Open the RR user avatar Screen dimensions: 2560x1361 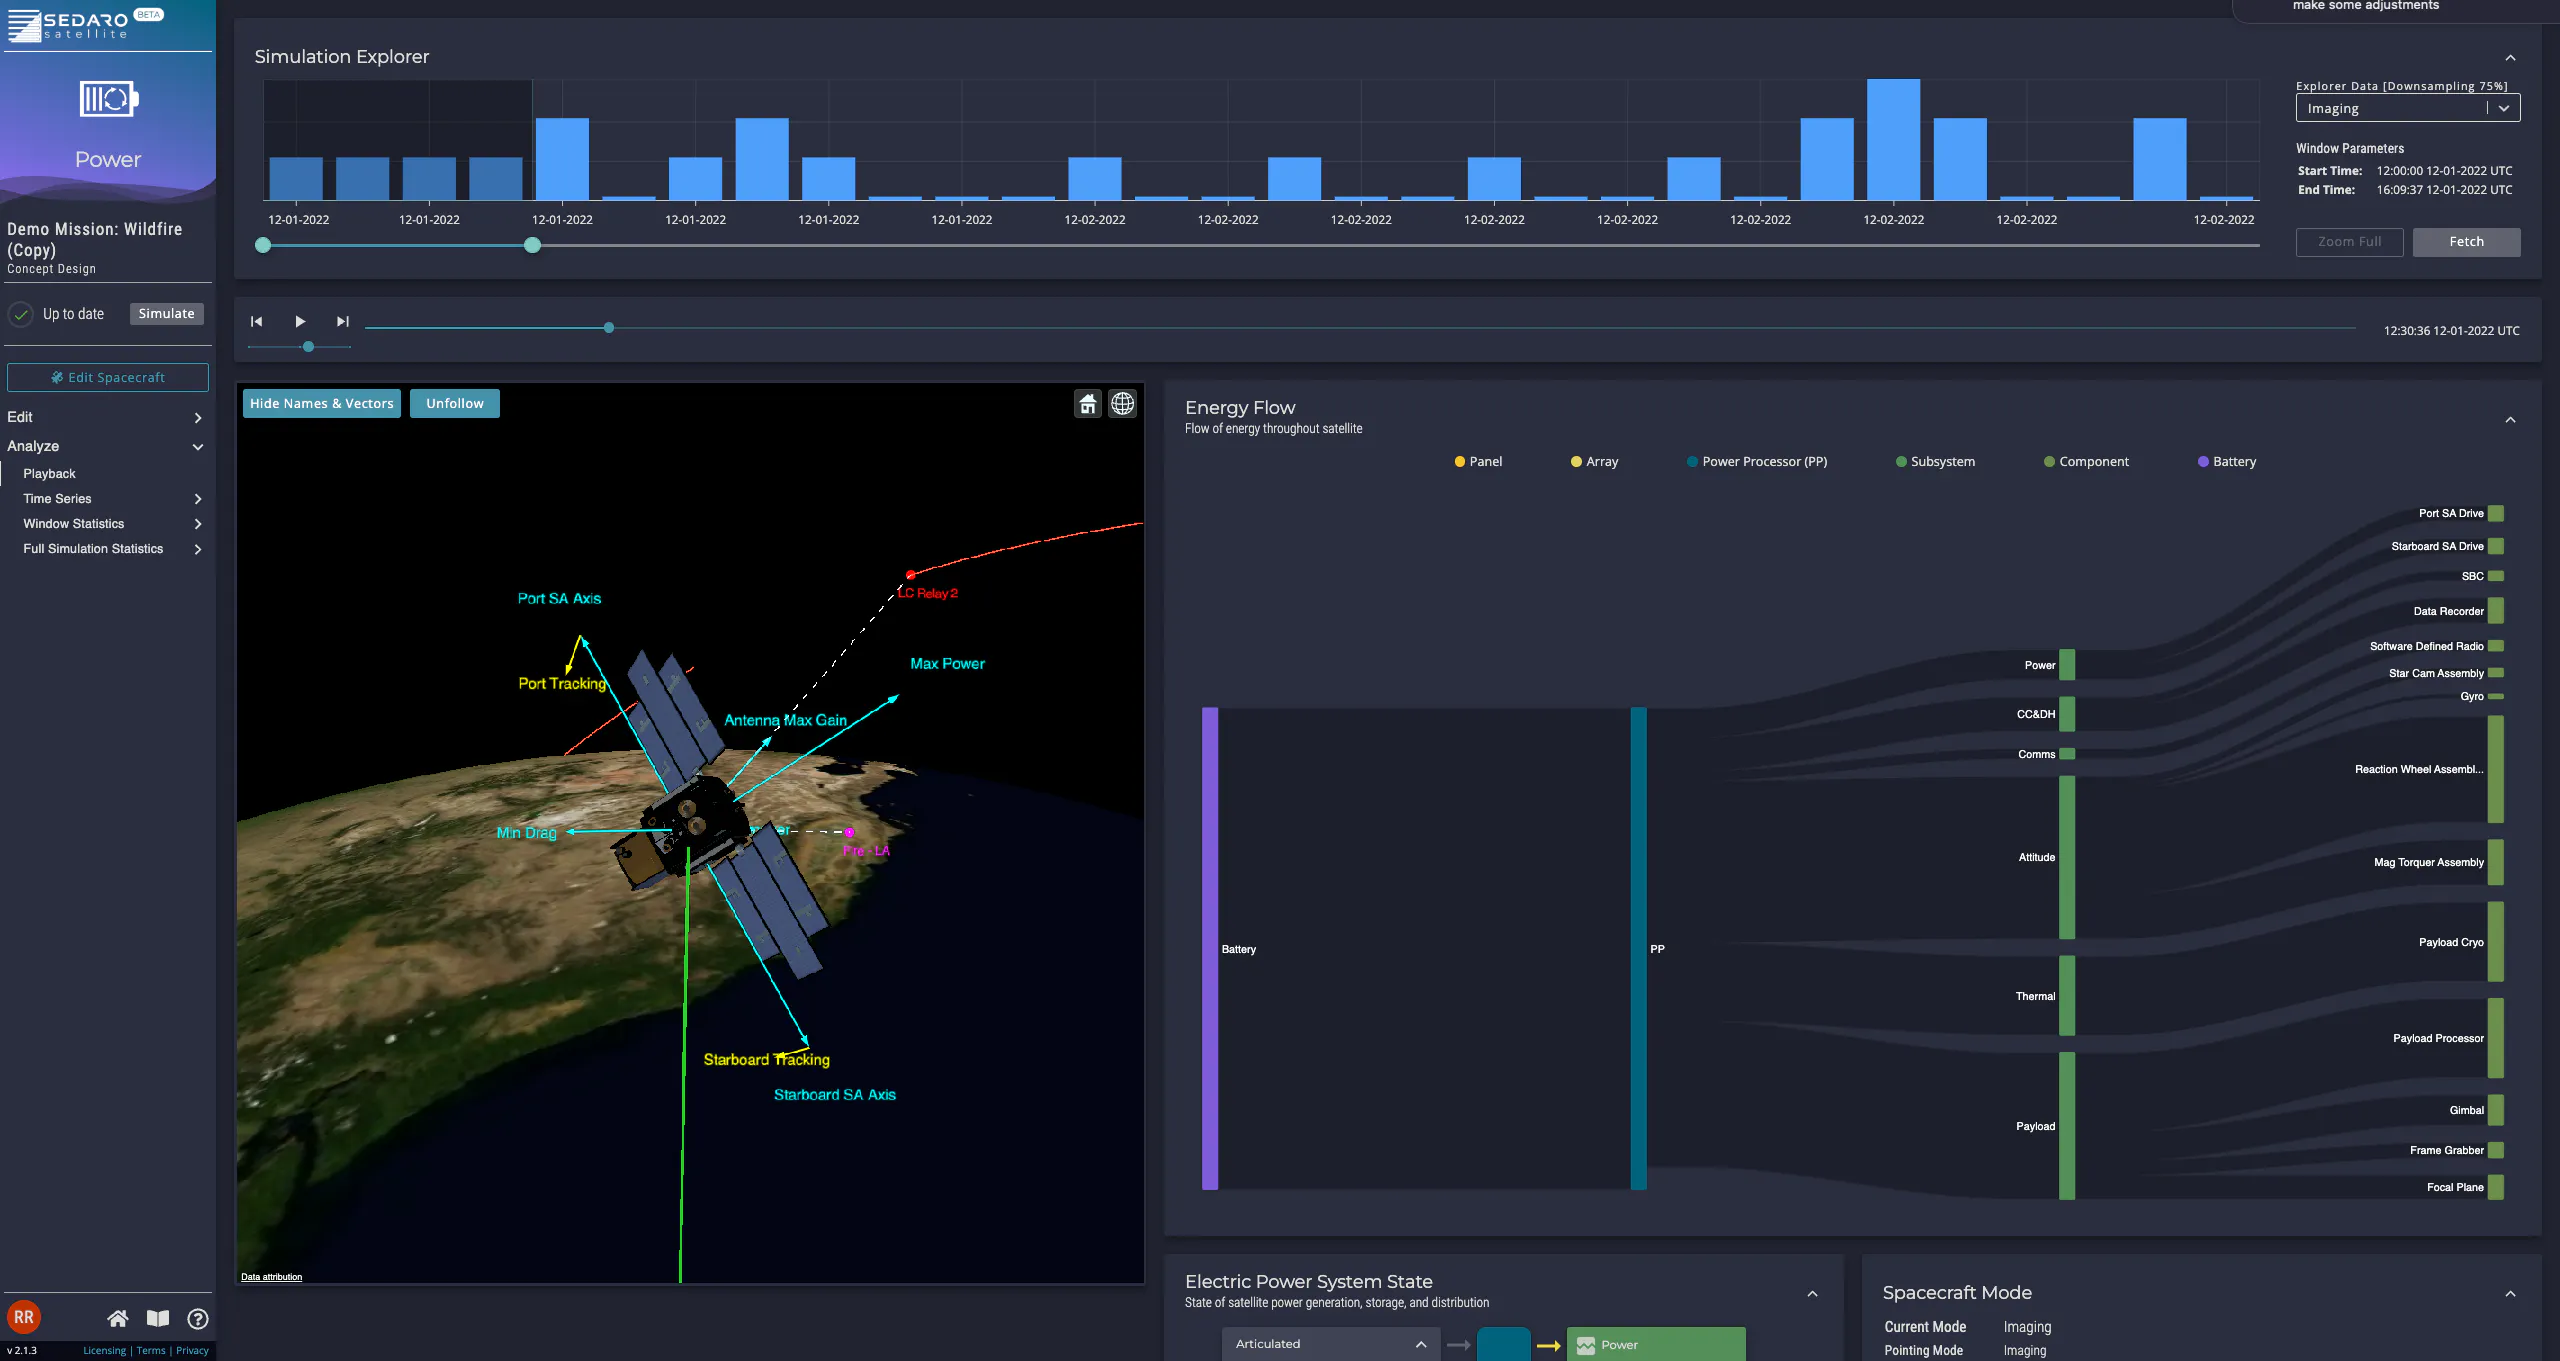tap(24, 1318)
